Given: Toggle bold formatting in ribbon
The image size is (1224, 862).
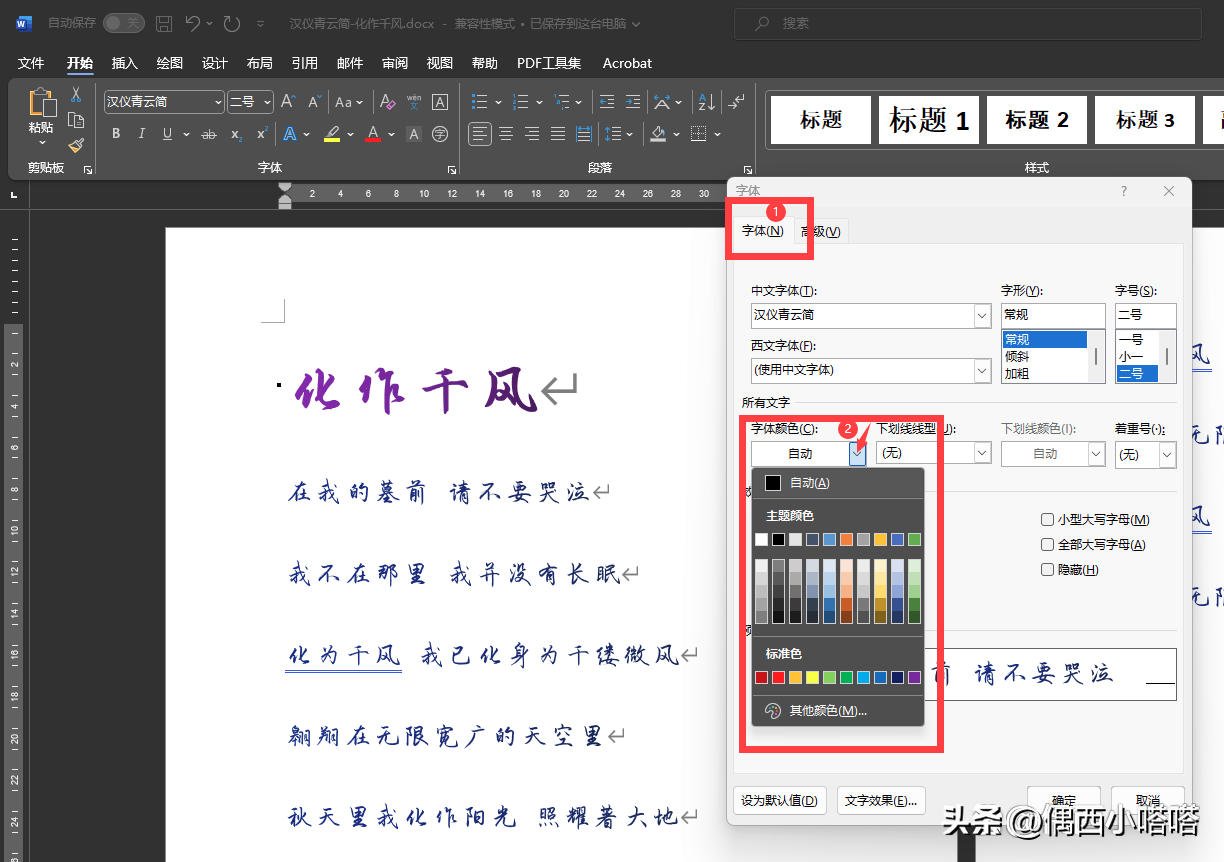Looking at the screenshot, I should coord(116,134).
